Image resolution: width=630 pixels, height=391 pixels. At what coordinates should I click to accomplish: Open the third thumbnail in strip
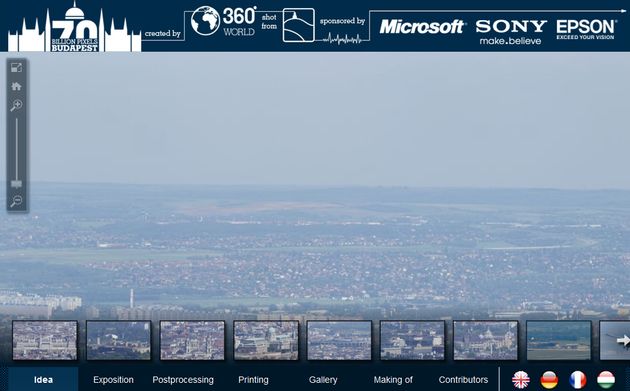click(192, 340)
